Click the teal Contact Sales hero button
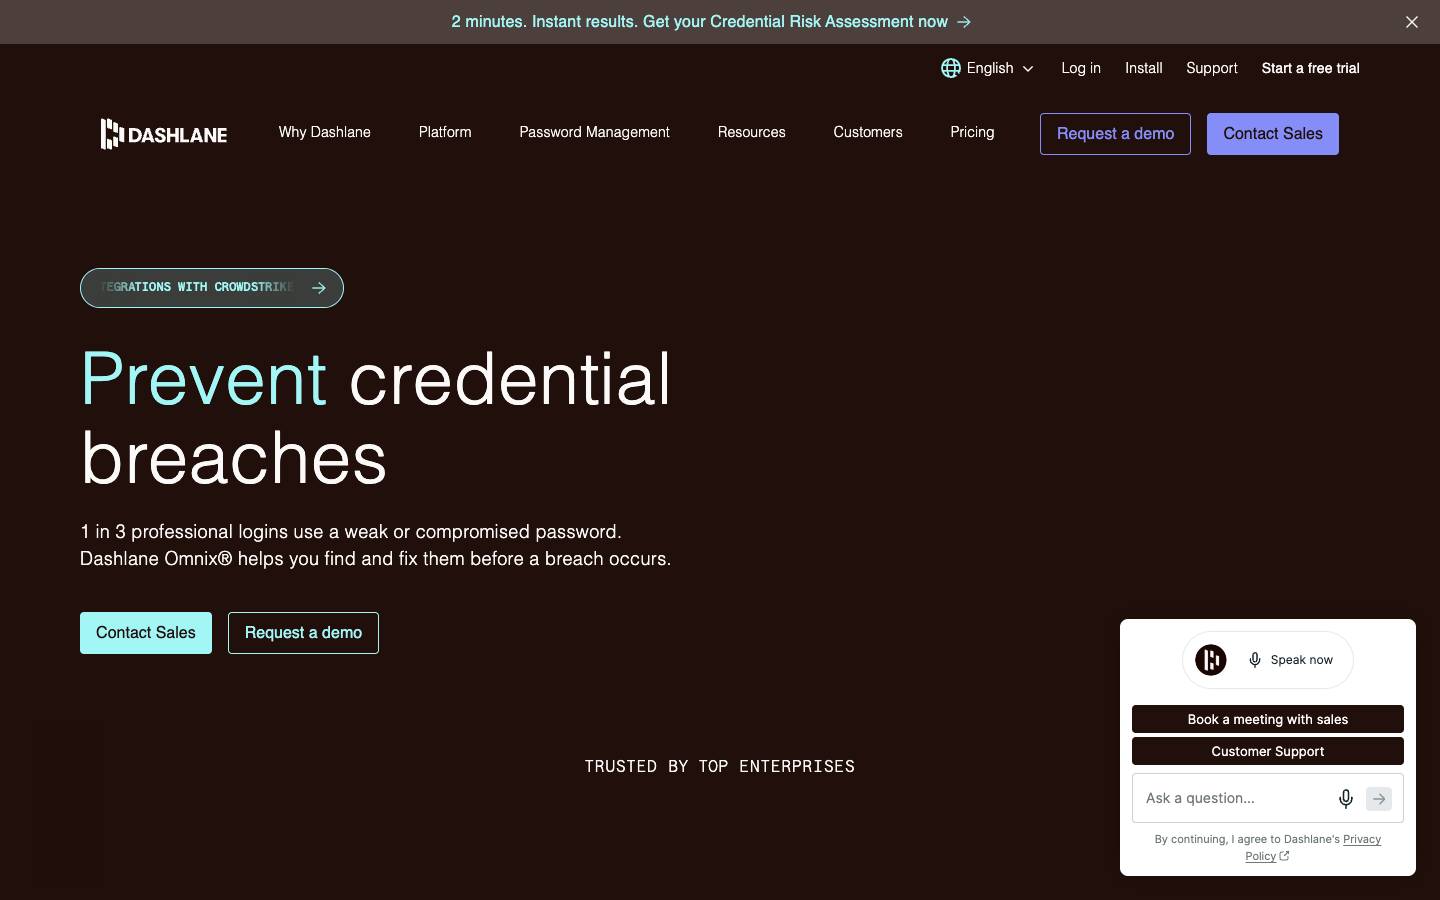Viewport: 1440px width, 900px height. pyautogui.click(x=146, y=633)
